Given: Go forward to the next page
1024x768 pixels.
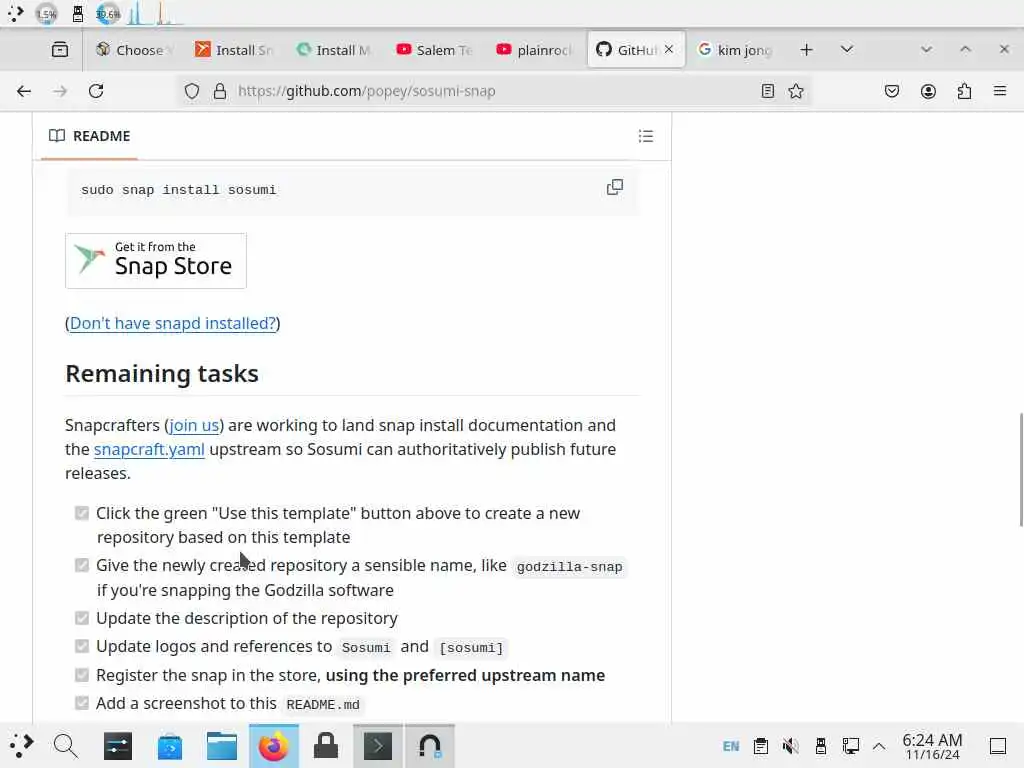Looking at the screenshot, I should click(x=60, y=91).
